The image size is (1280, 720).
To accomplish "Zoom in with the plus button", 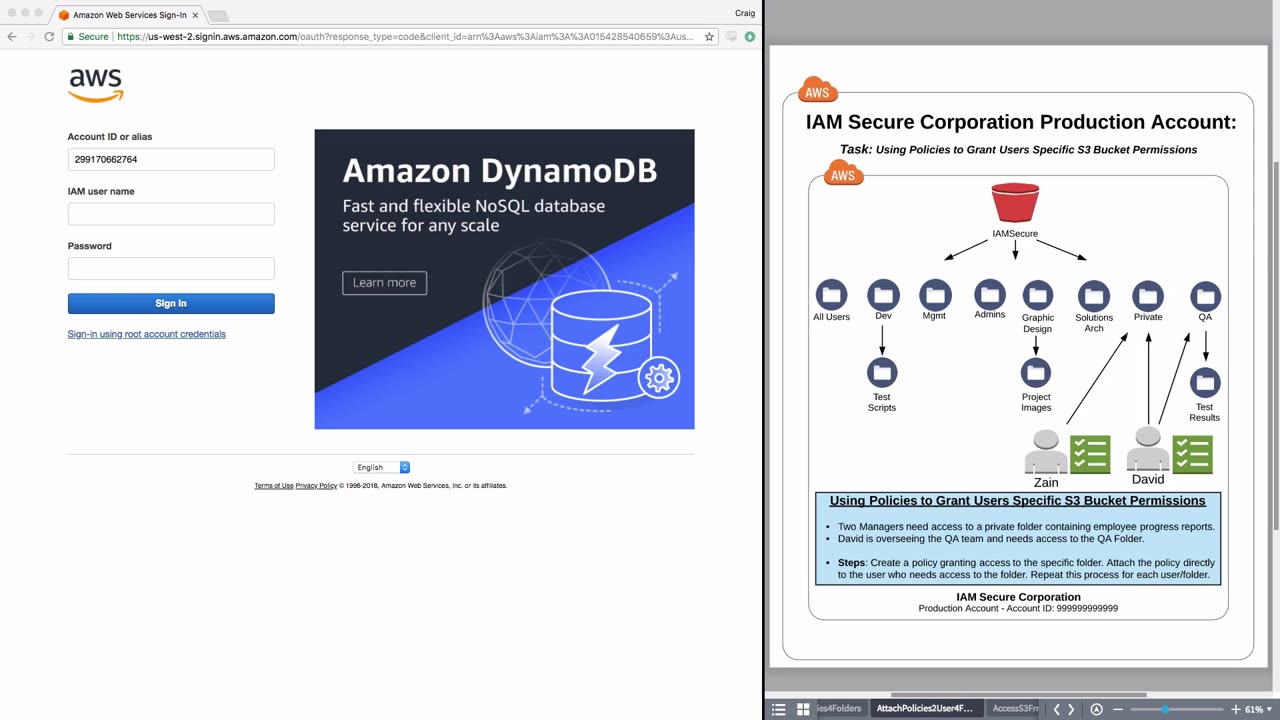I will 1235,709.
